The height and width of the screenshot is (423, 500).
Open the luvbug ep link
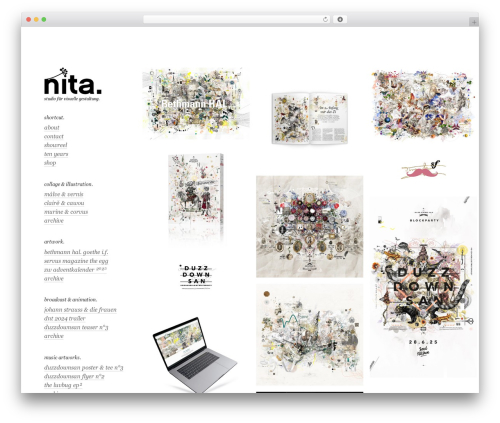tap(63, 385)
